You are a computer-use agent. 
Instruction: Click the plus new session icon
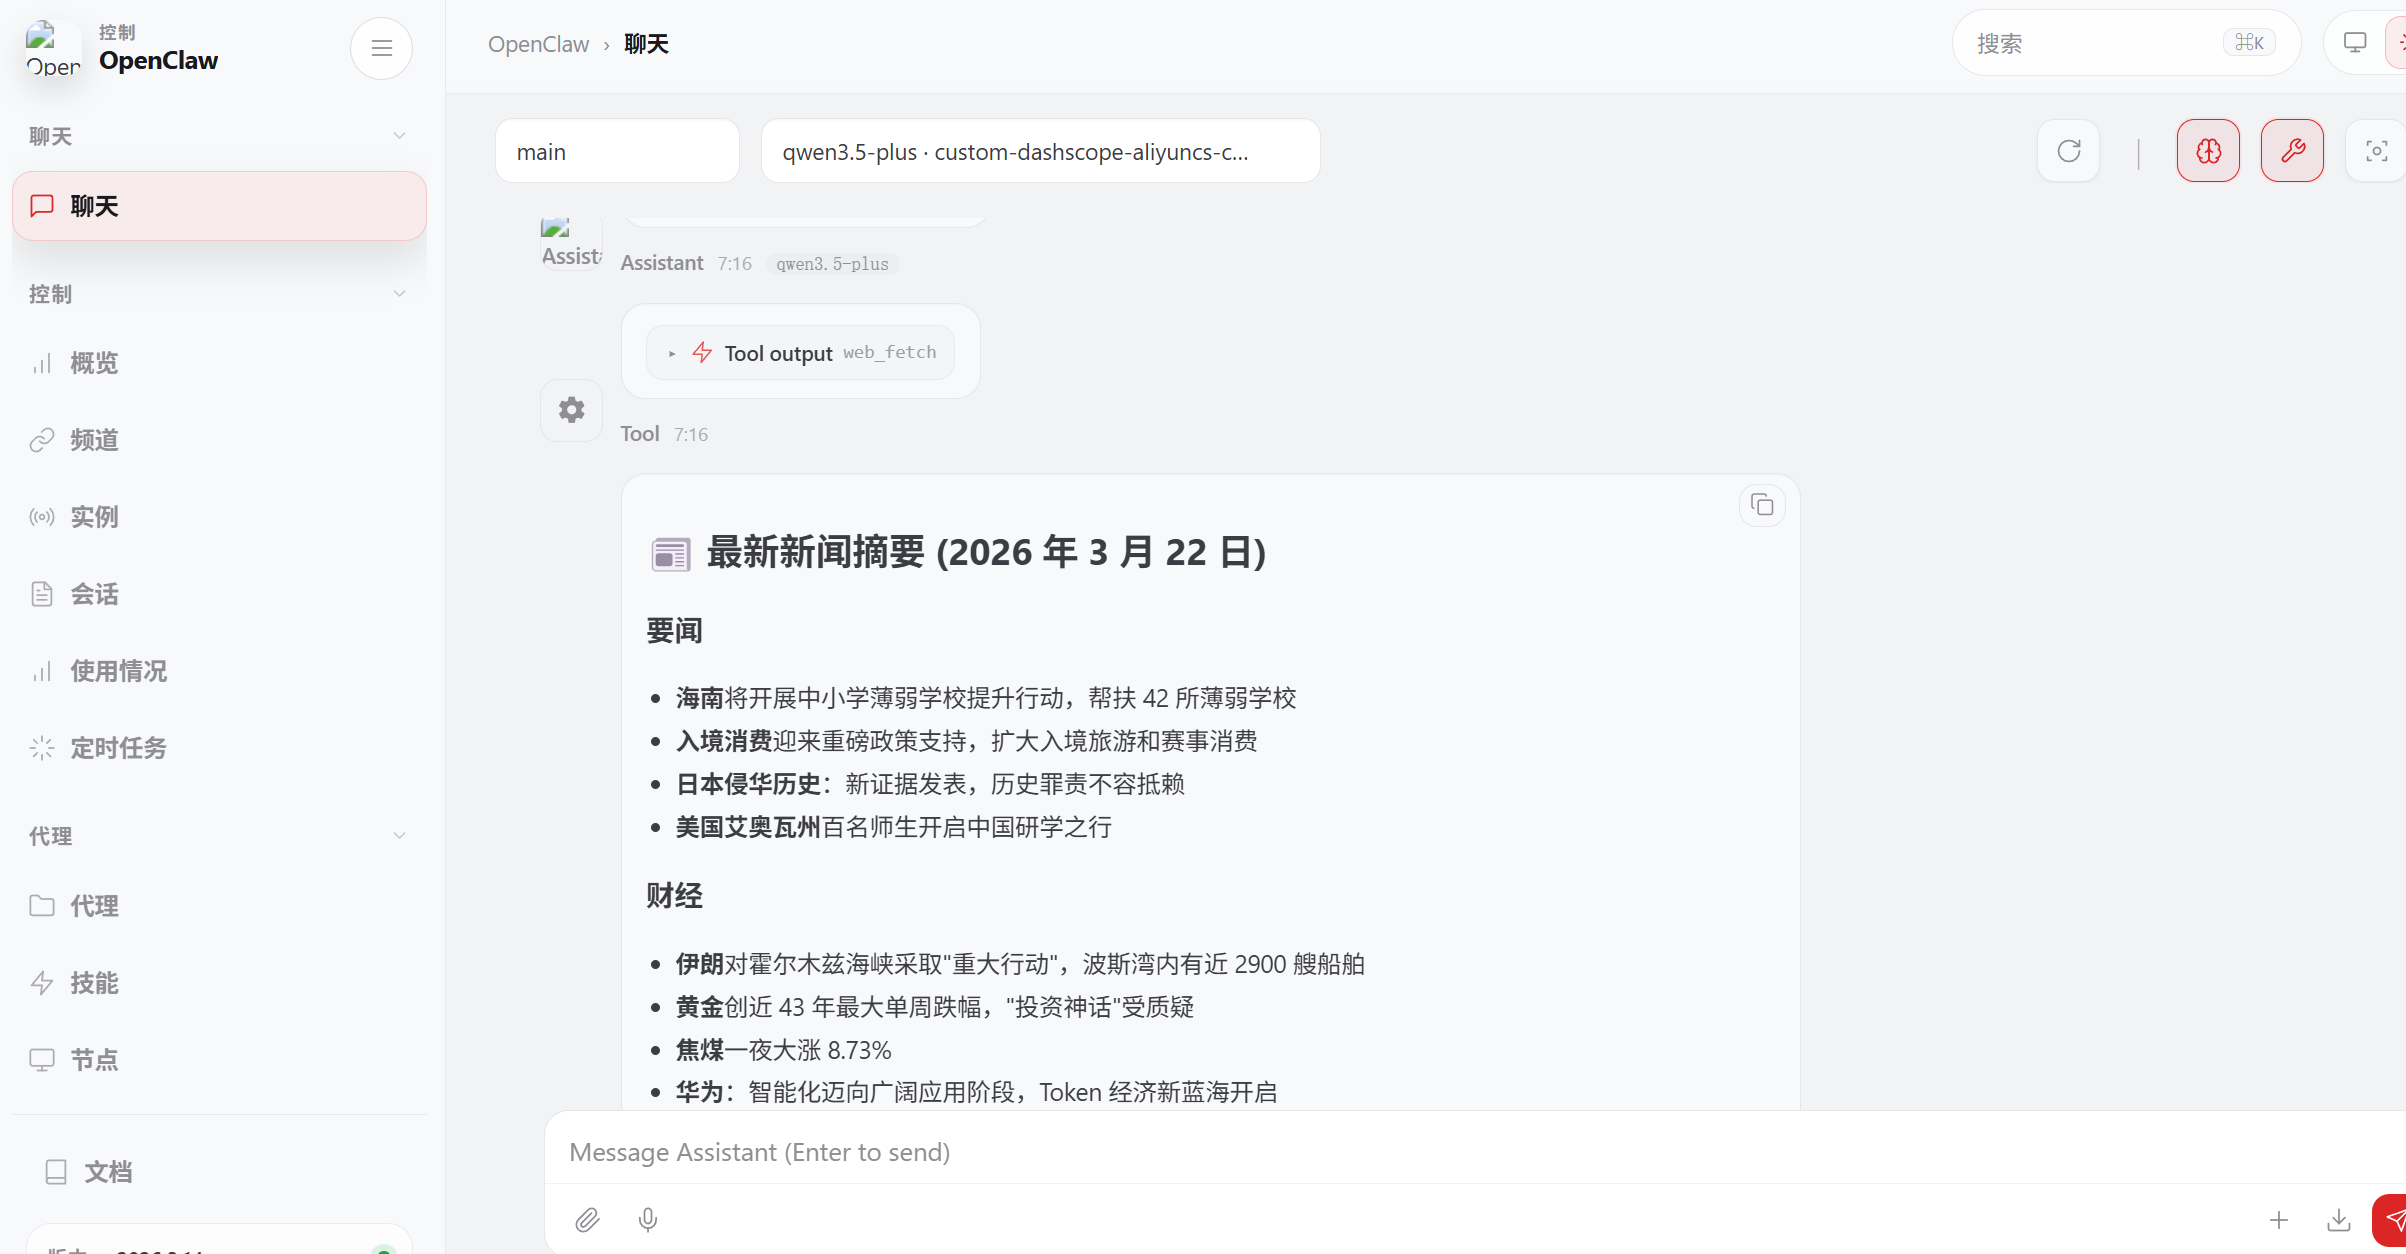[2279, 1220]
